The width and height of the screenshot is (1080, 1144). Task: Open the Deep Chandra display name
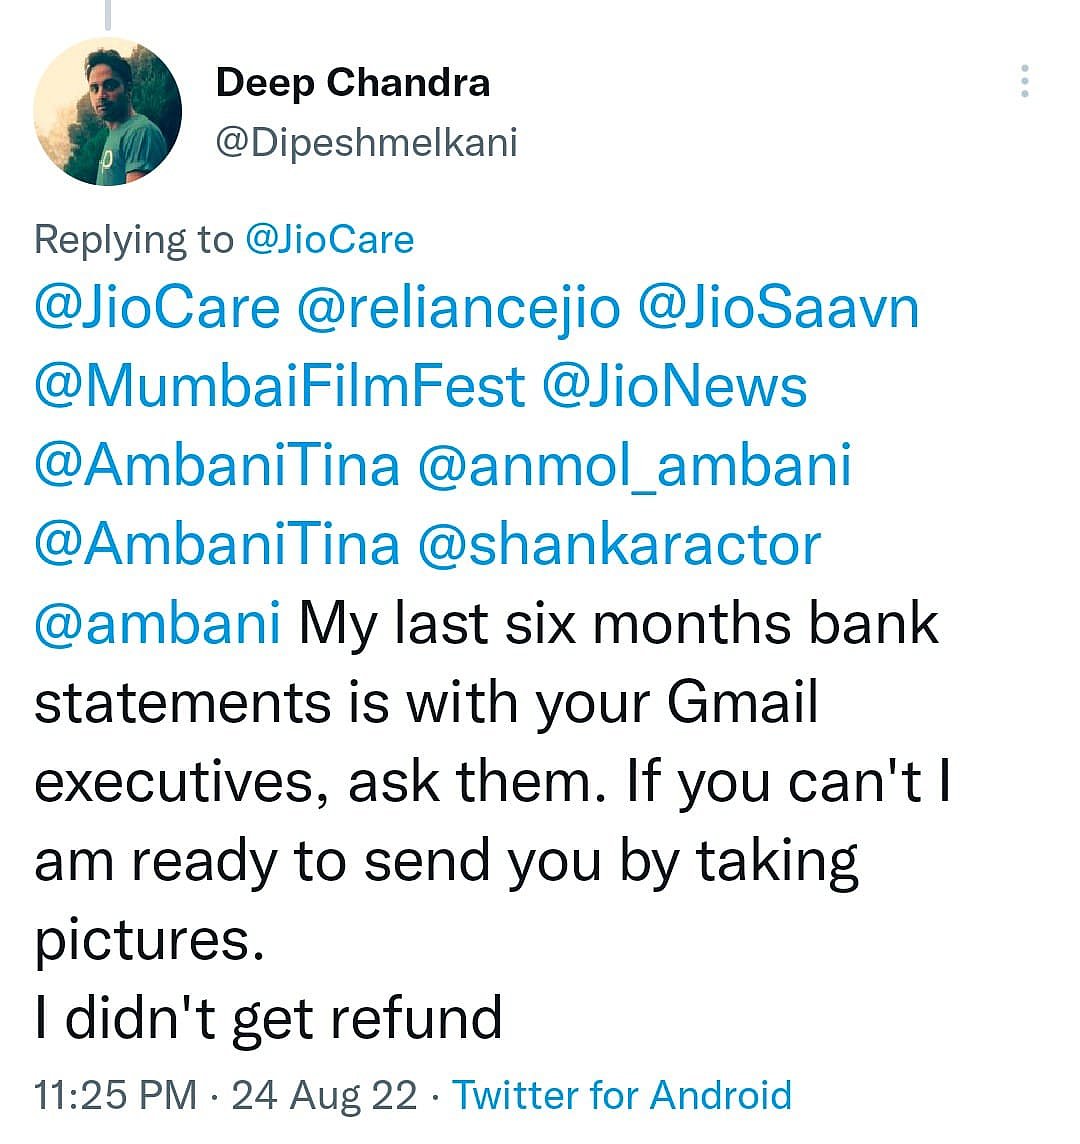(352, 82)
